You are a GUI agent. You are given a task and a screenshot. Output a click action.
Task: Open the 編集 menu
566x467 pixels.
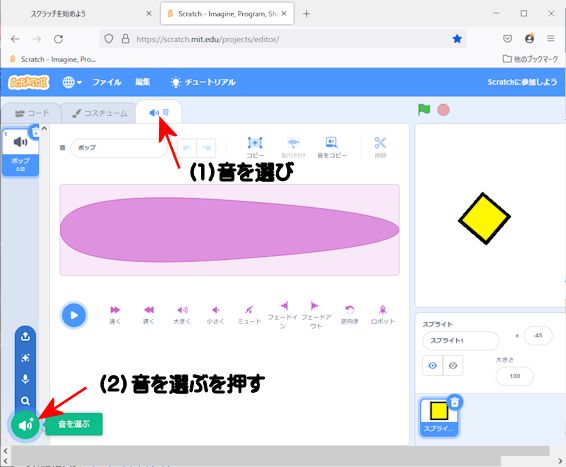(143, 82)
